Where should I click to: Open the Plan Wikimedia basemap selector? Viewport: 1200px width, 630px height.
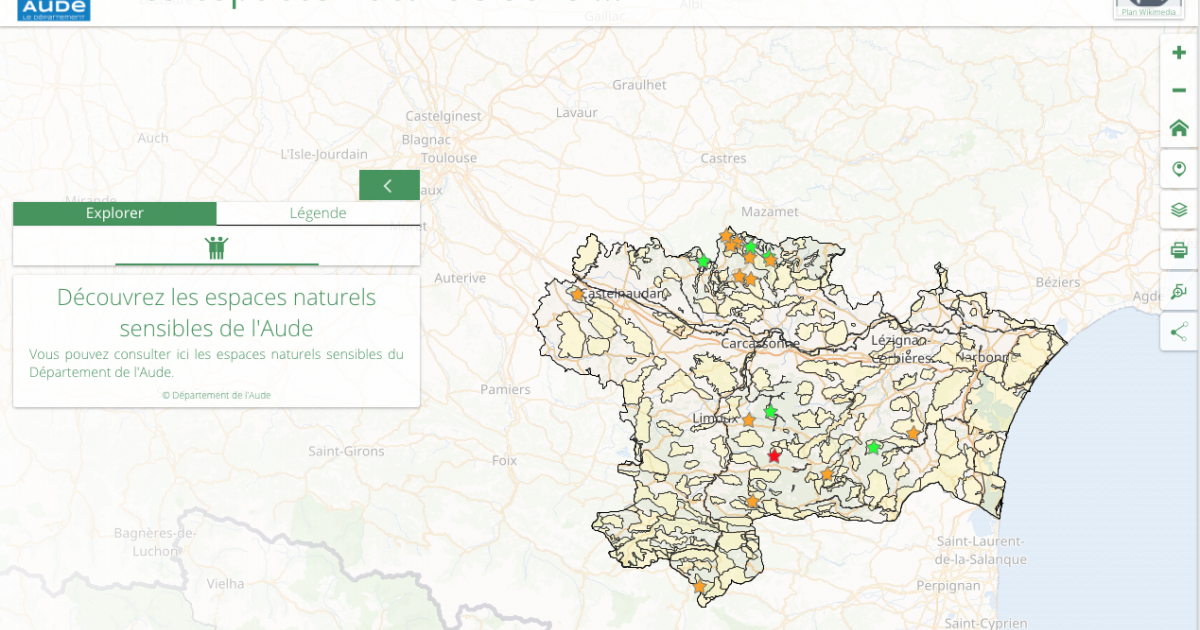tap(1147, 10)
